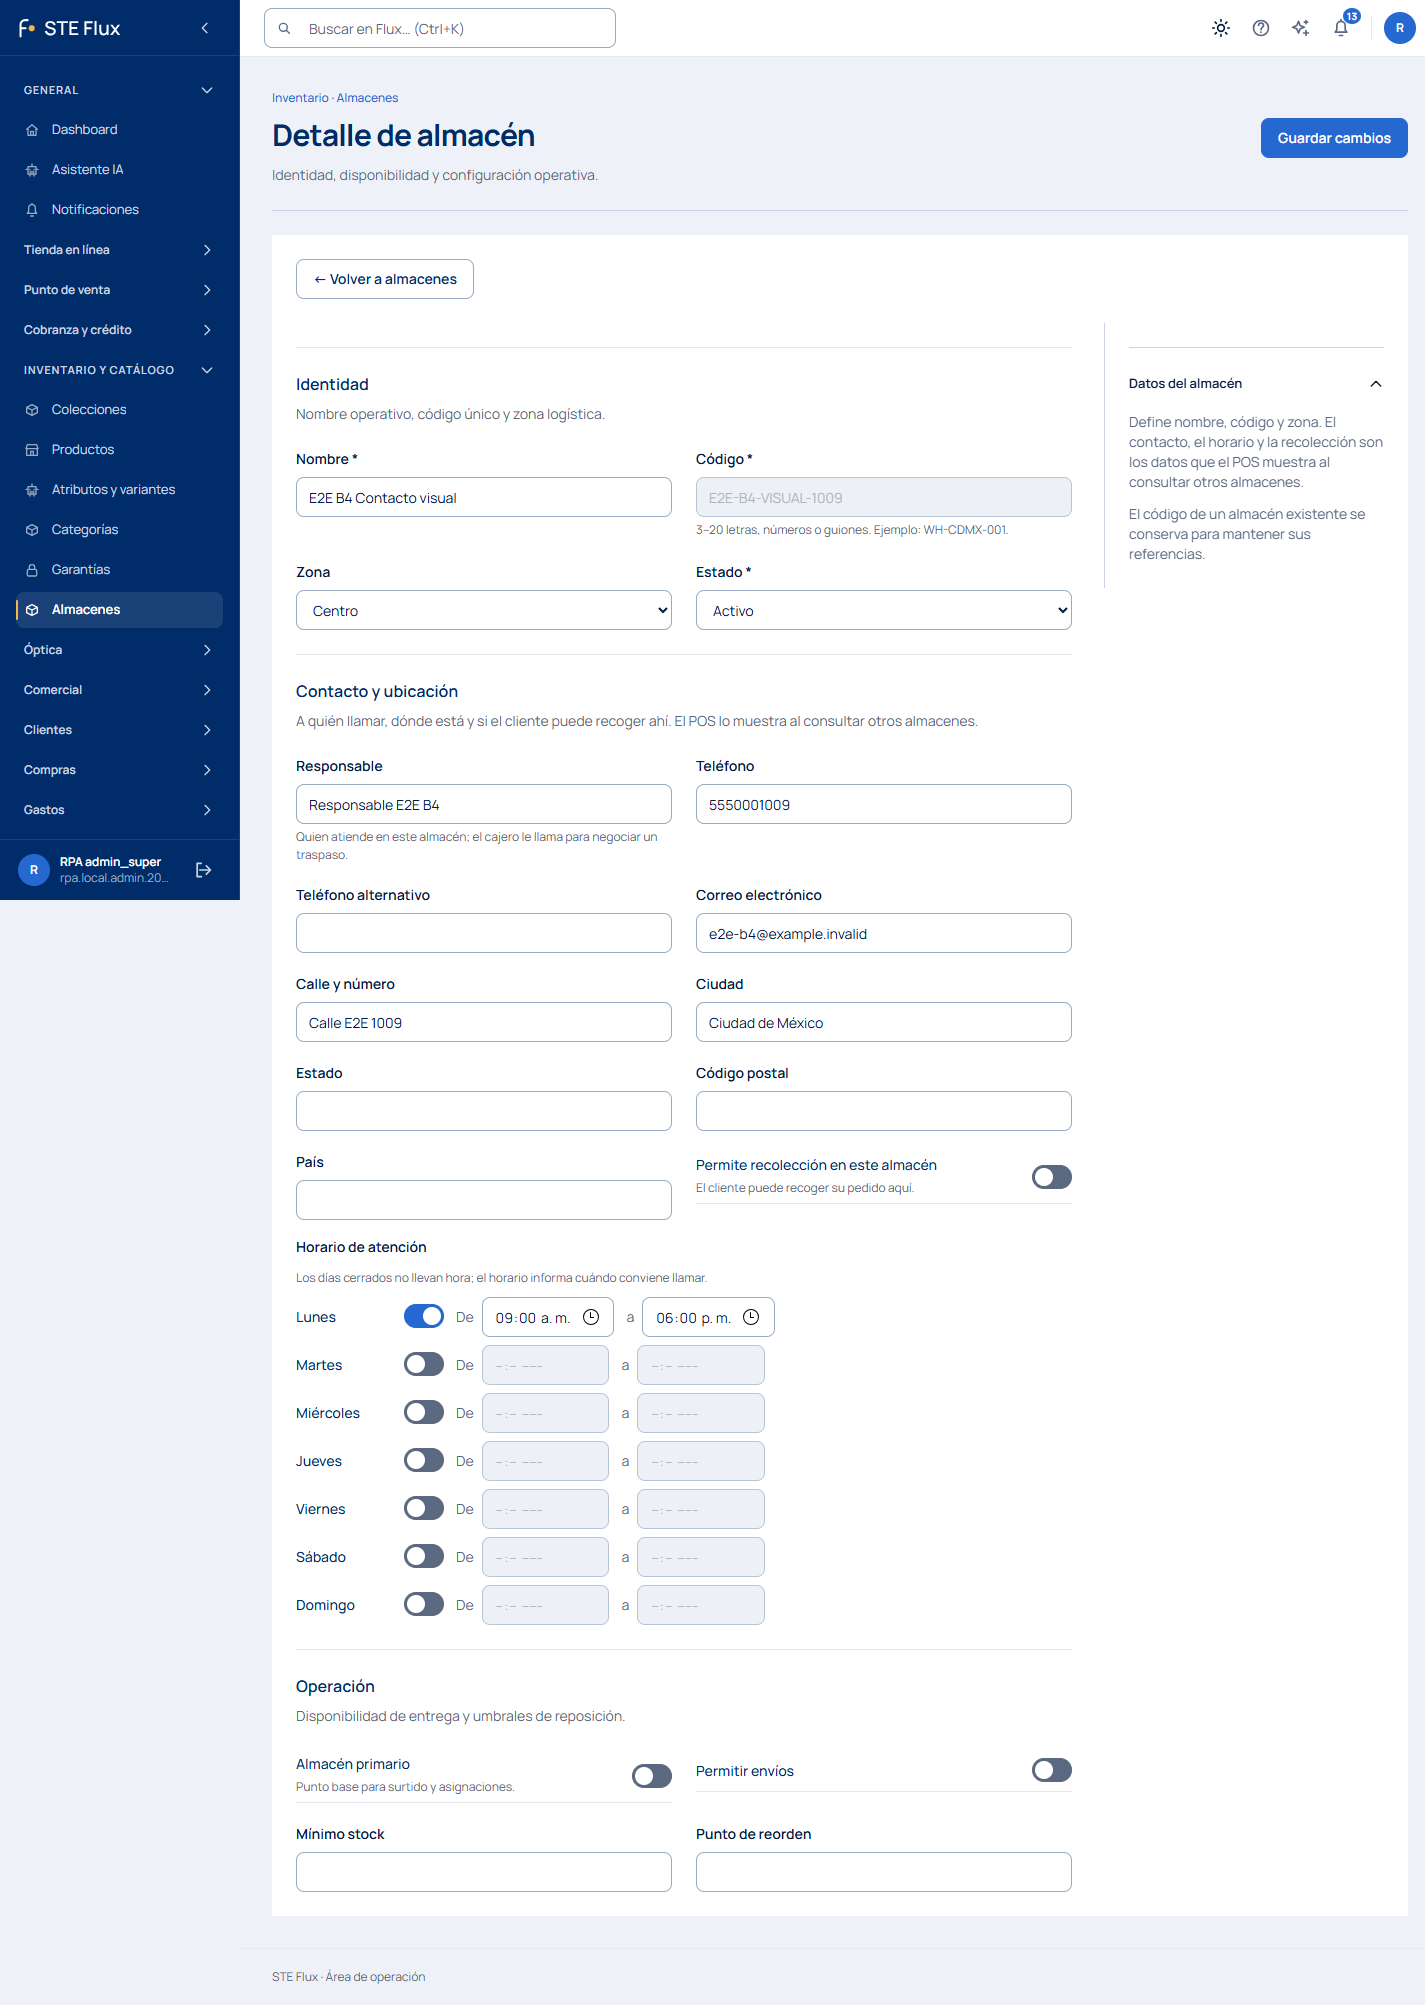Image resolution: width=1425 pixels, height=2005 pixels.
Task: Open Atributos y variantes in the sidebar
Action: (120, 490)
